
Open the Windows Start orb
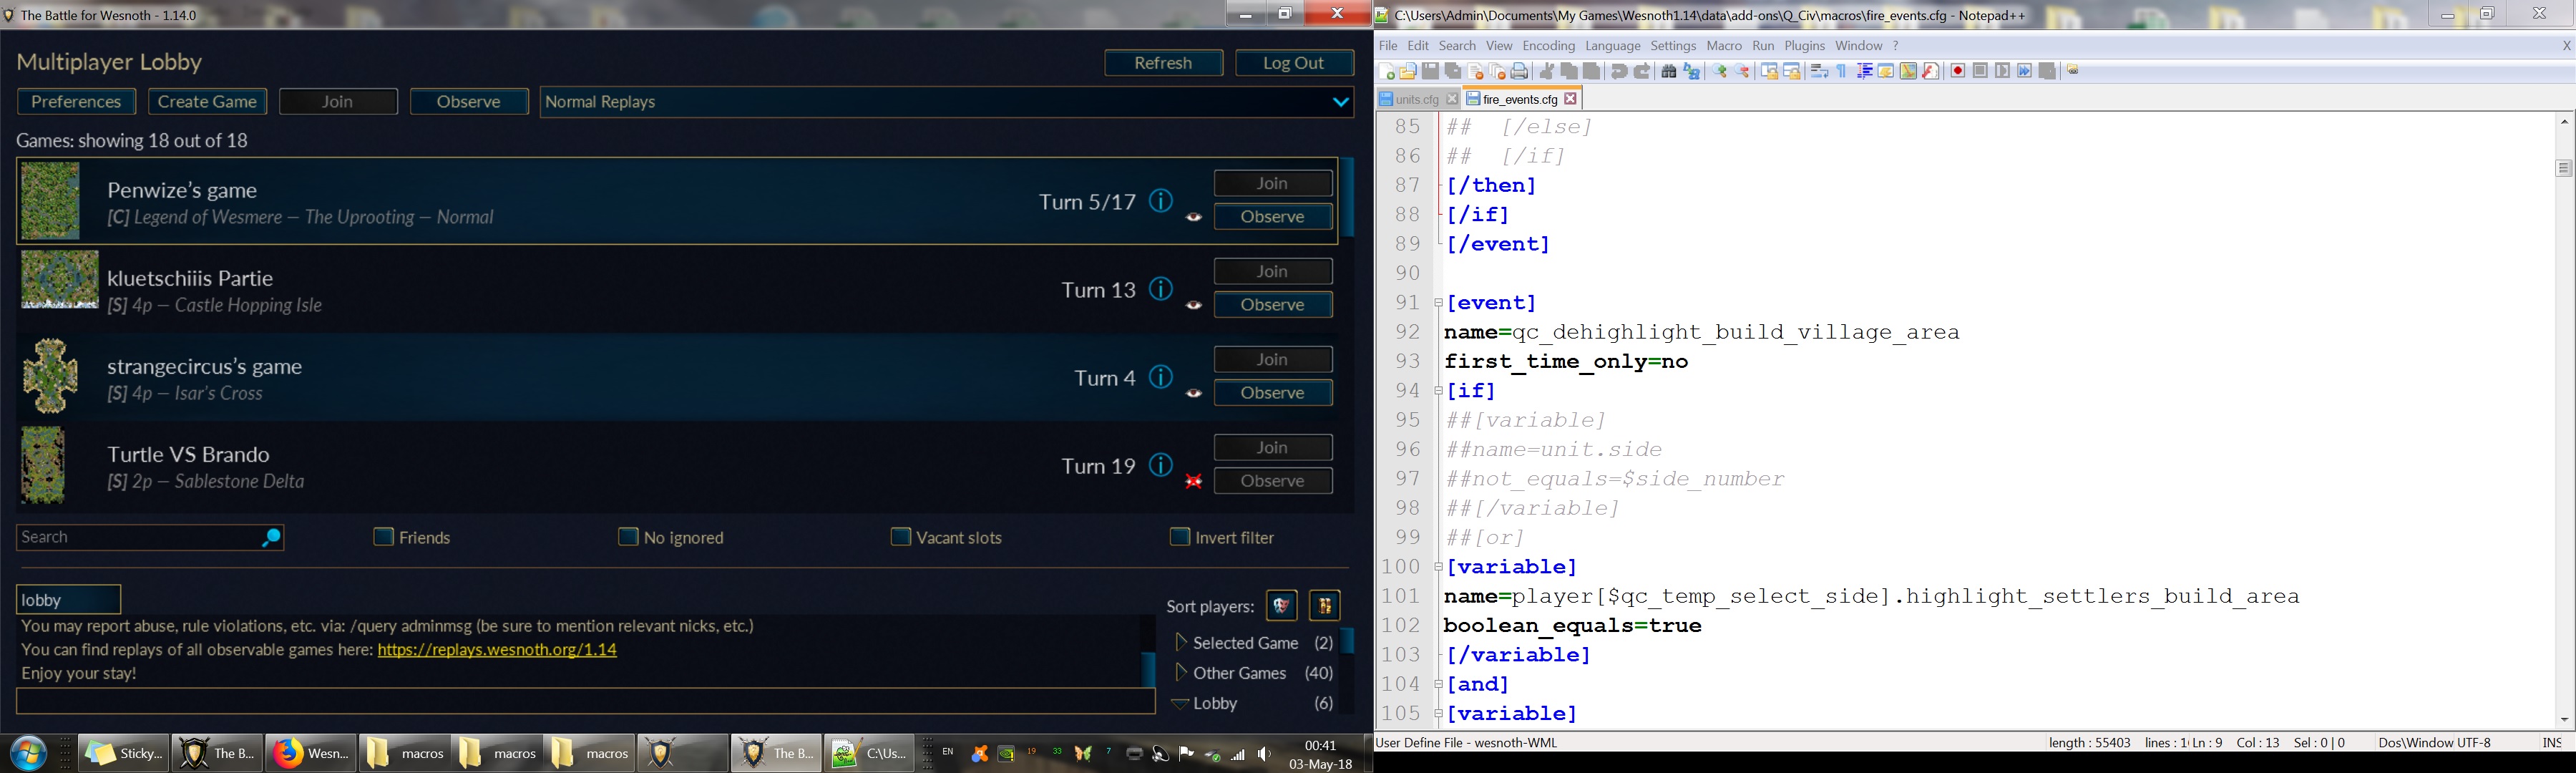28,753
